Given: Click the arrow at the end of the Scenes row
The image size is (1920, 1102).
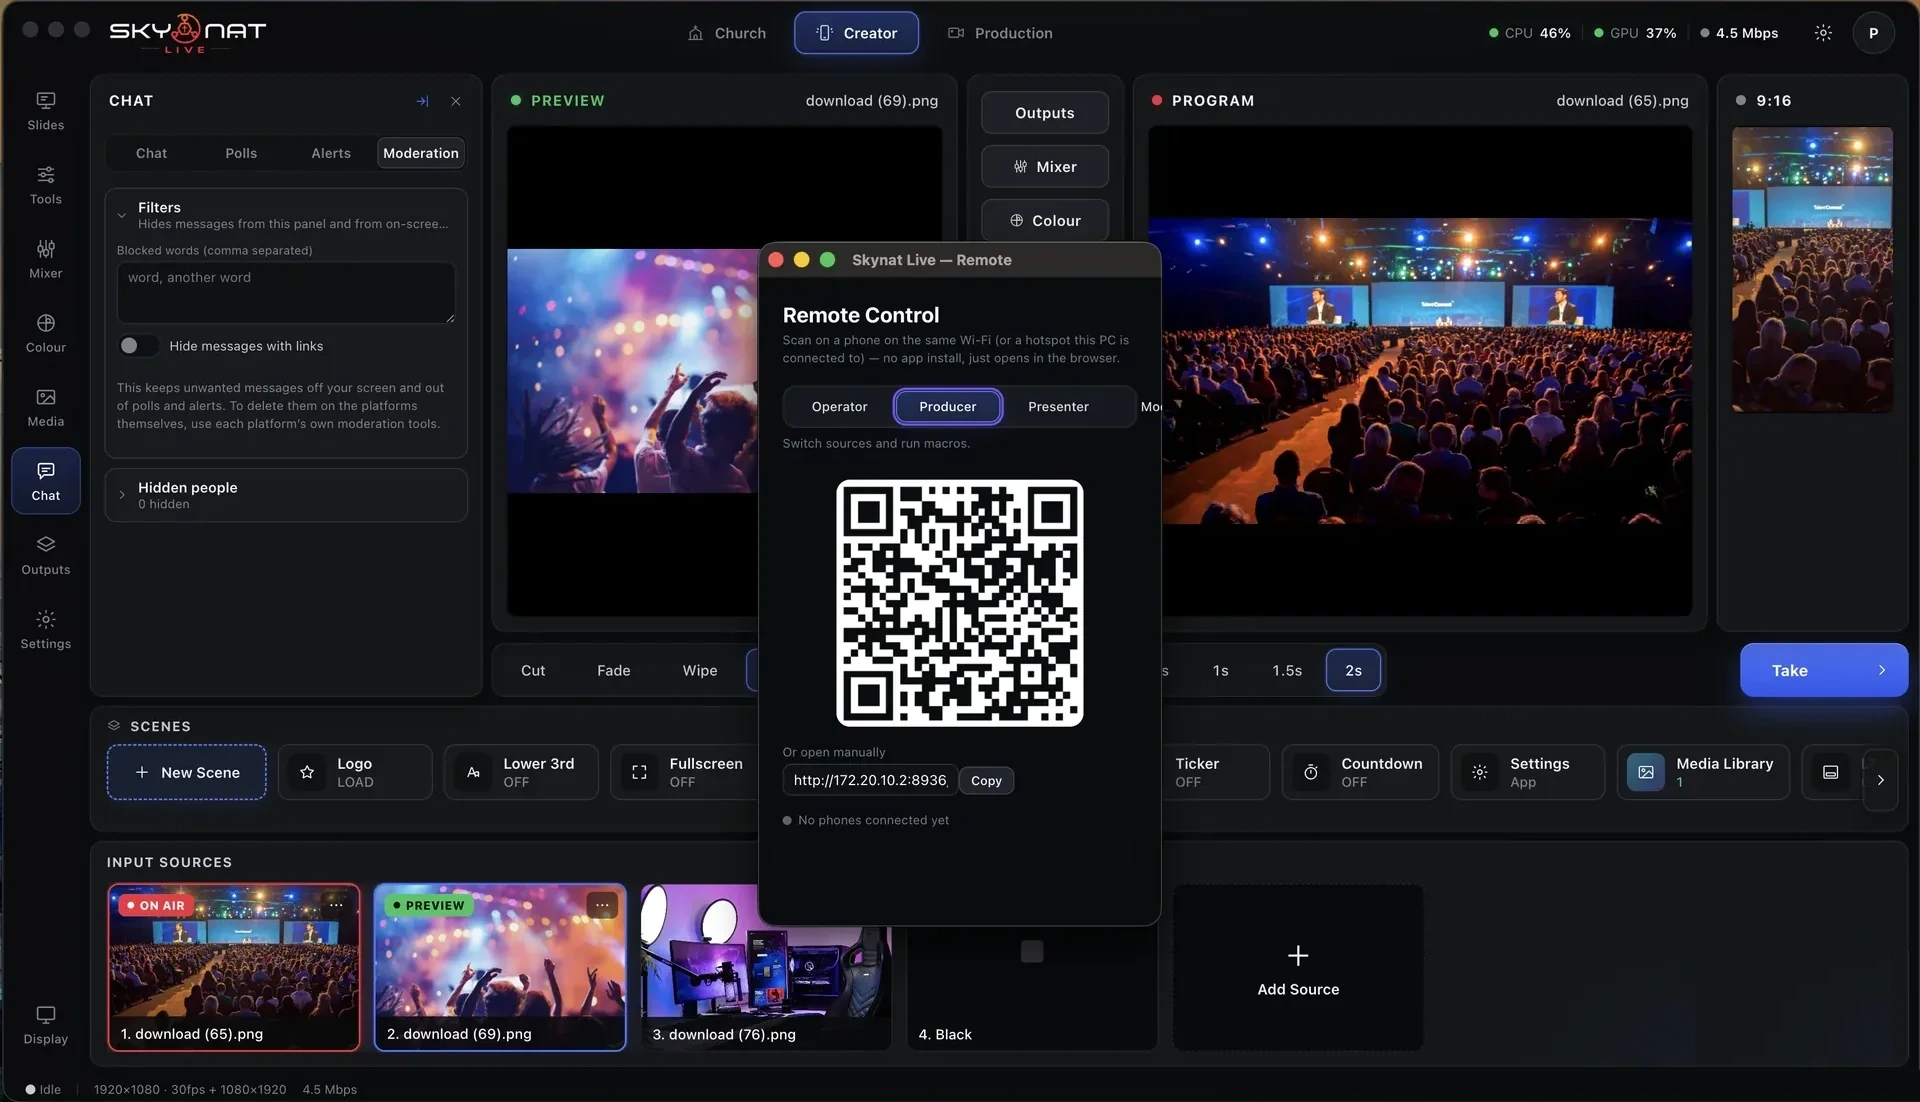Looking at the screenshot, I should point(1880,780).
